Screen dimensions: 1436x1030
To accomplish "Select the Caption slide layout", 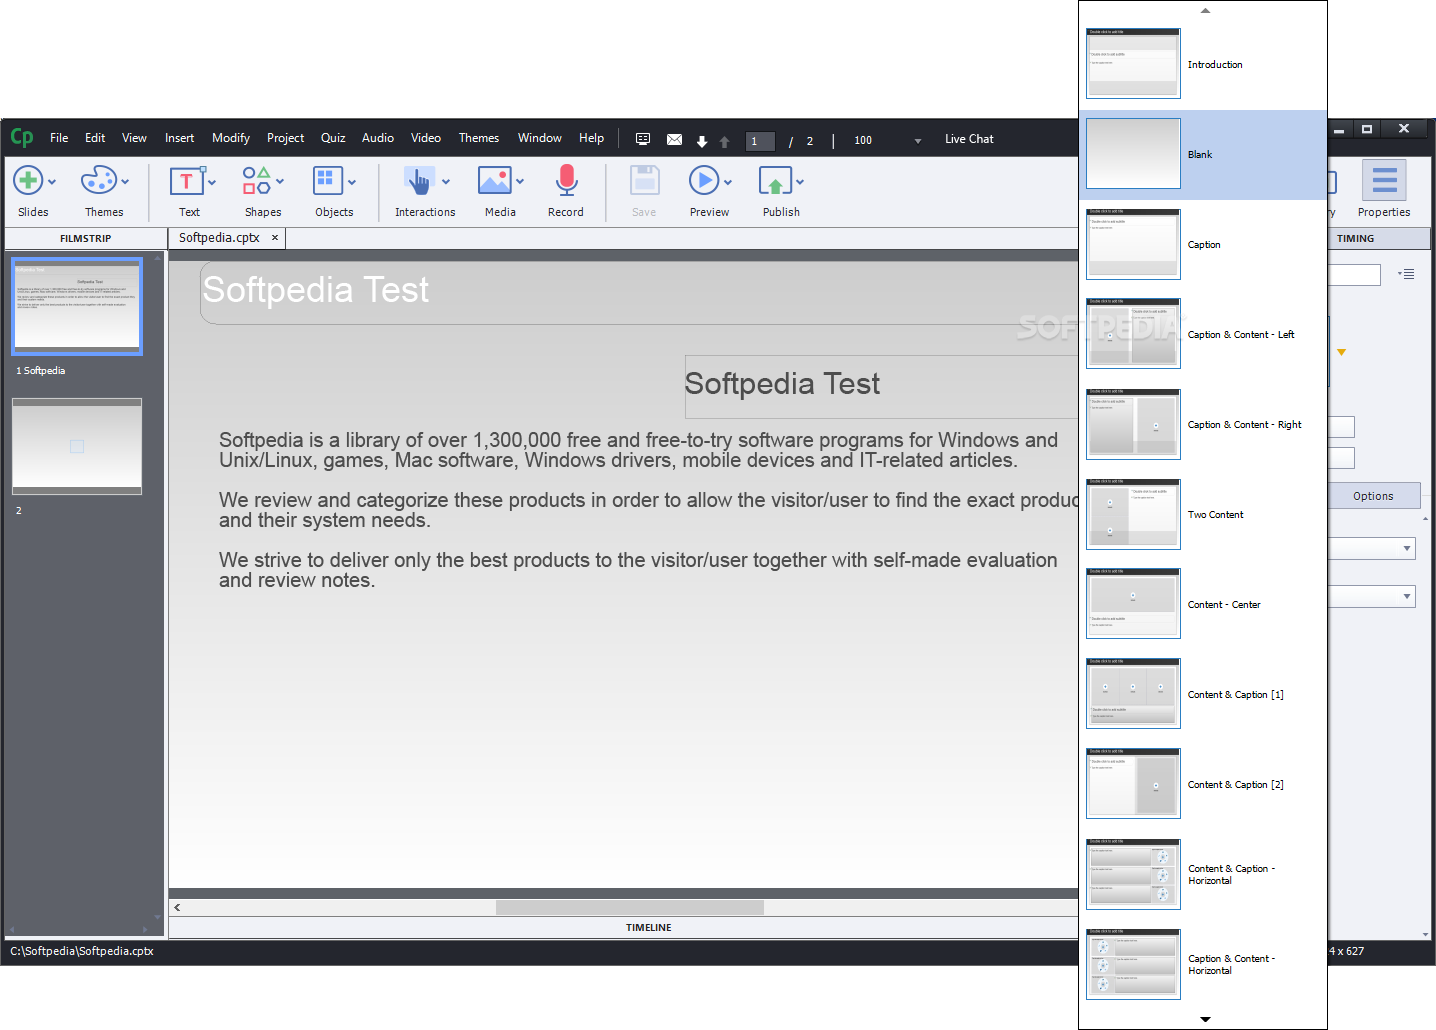I will point(1203,245).
